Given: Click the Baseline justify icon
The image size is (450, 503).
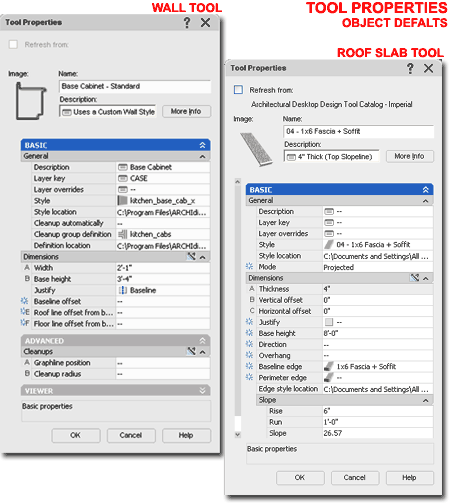Looking at the screenshot, I should coord(123,290).
